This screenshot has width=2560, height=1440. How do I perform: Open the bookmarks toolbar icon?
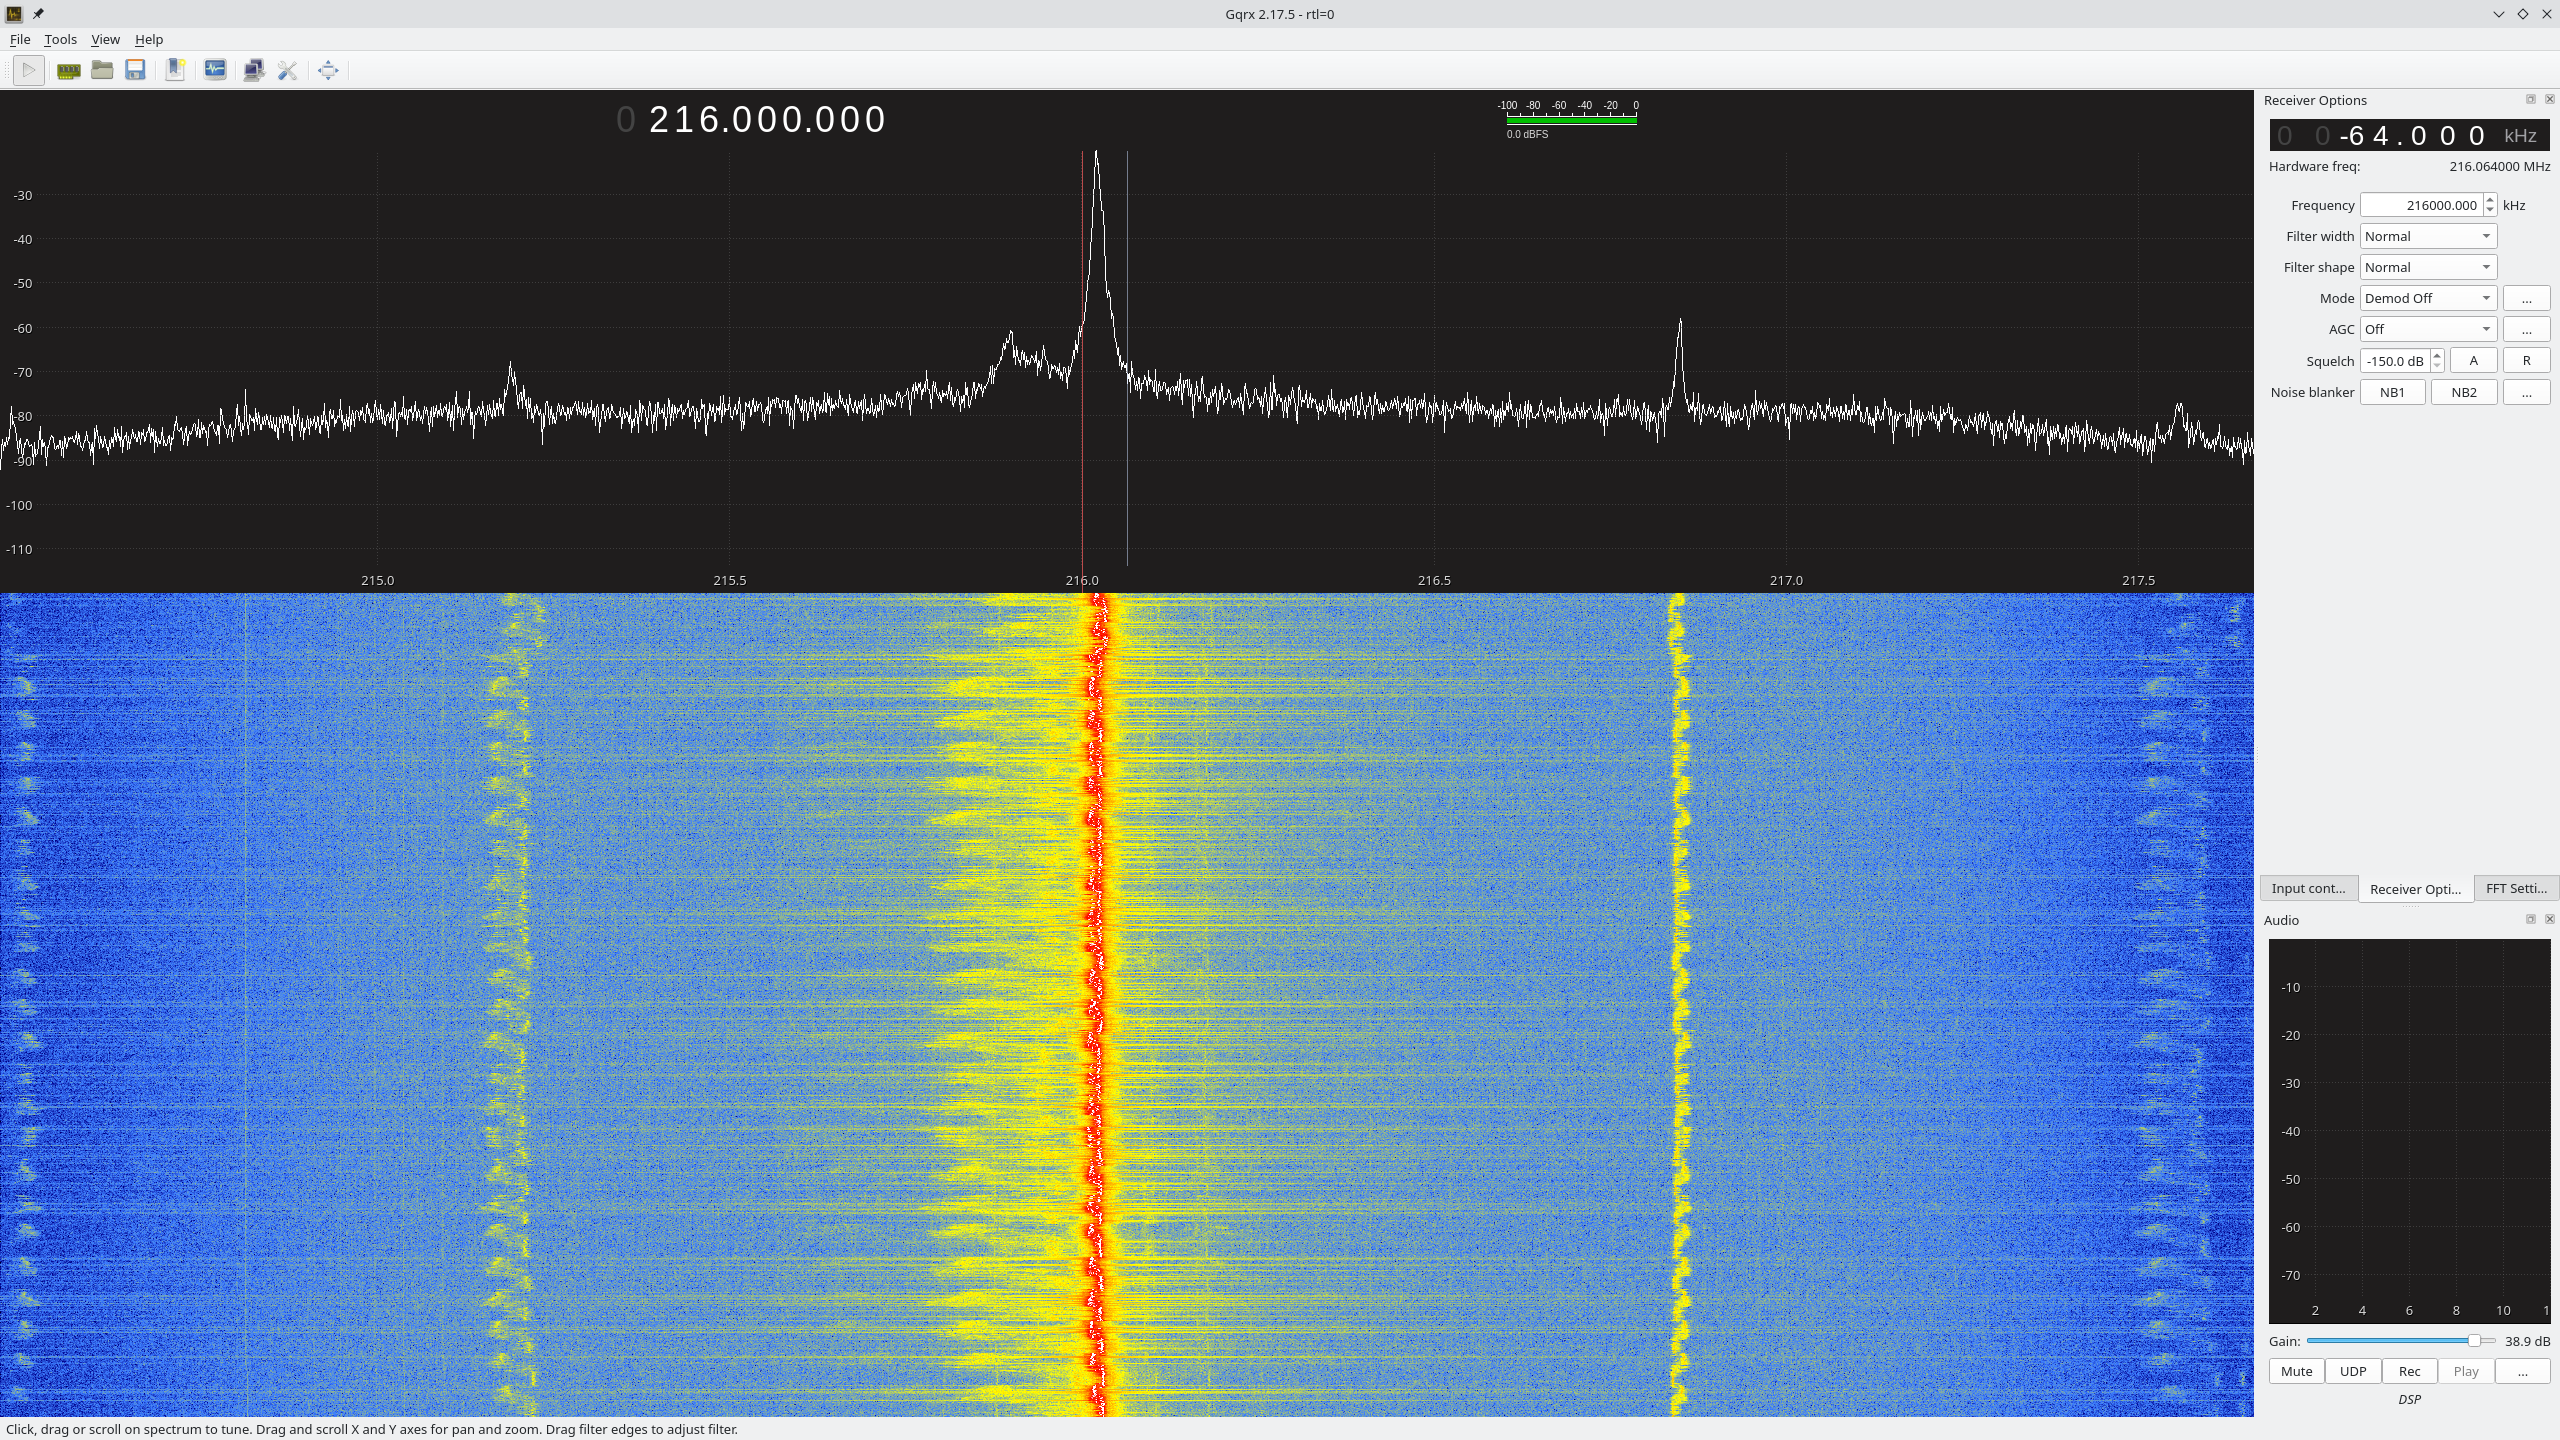tap(175, 70)
